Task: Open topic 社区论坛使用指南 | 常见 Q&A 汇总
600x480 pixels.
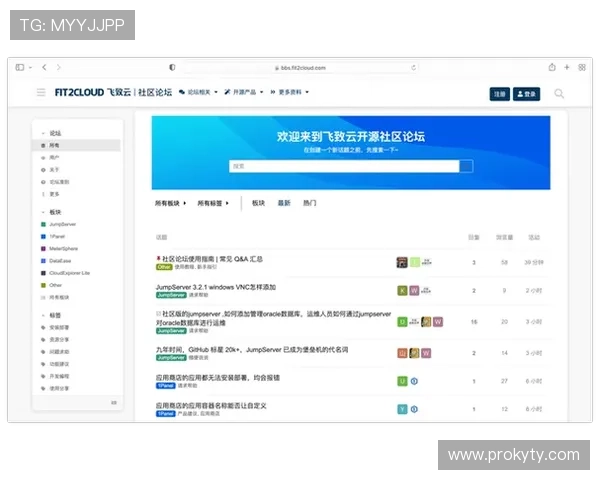Action: (x=212, y=259)
